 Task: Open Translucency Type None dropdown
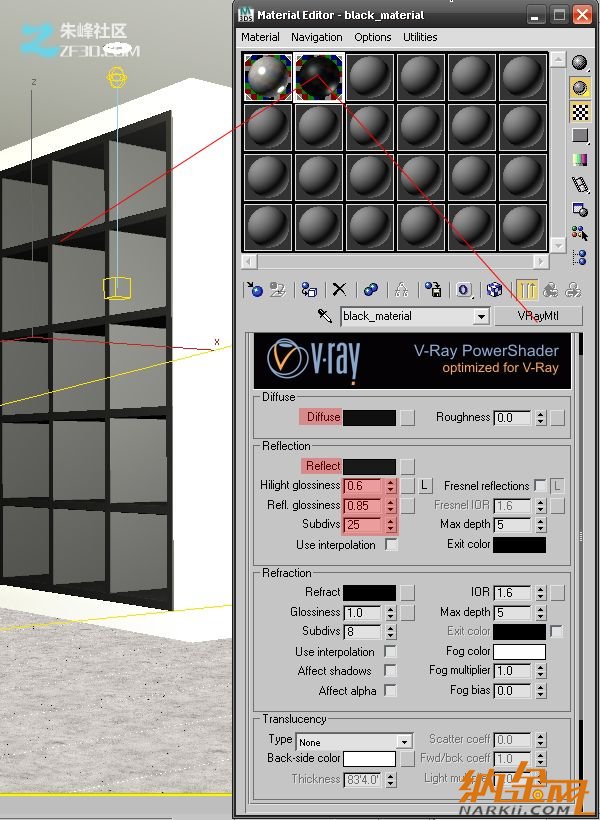pos(404,742)
